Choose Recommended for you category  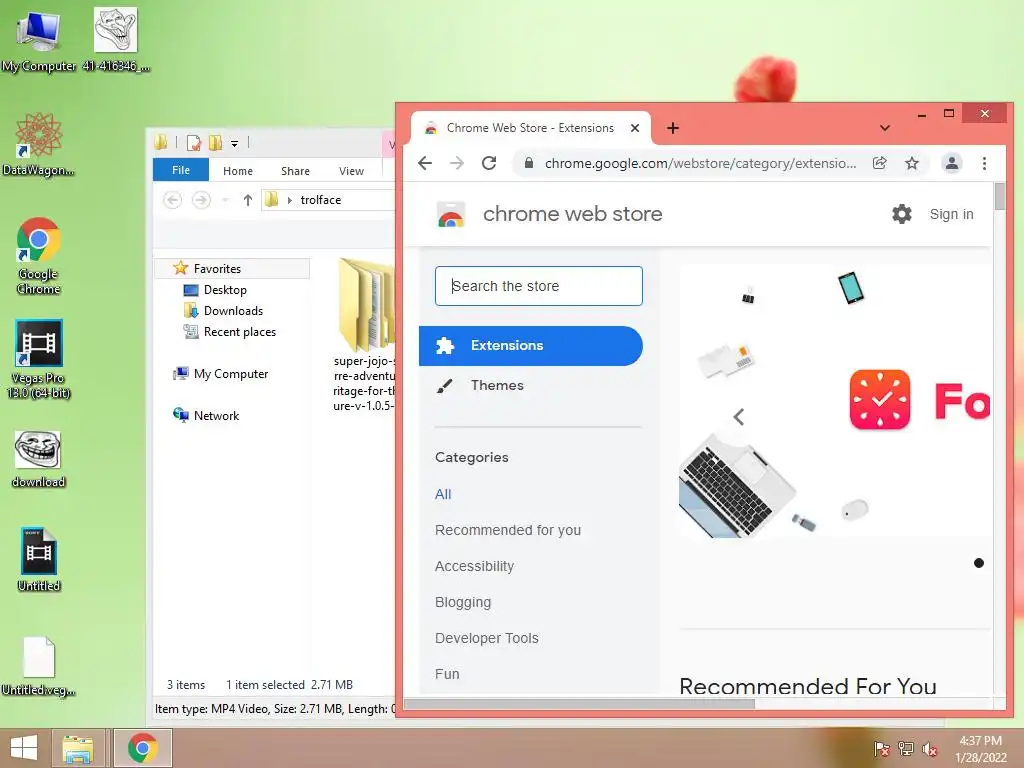[508, 530]
